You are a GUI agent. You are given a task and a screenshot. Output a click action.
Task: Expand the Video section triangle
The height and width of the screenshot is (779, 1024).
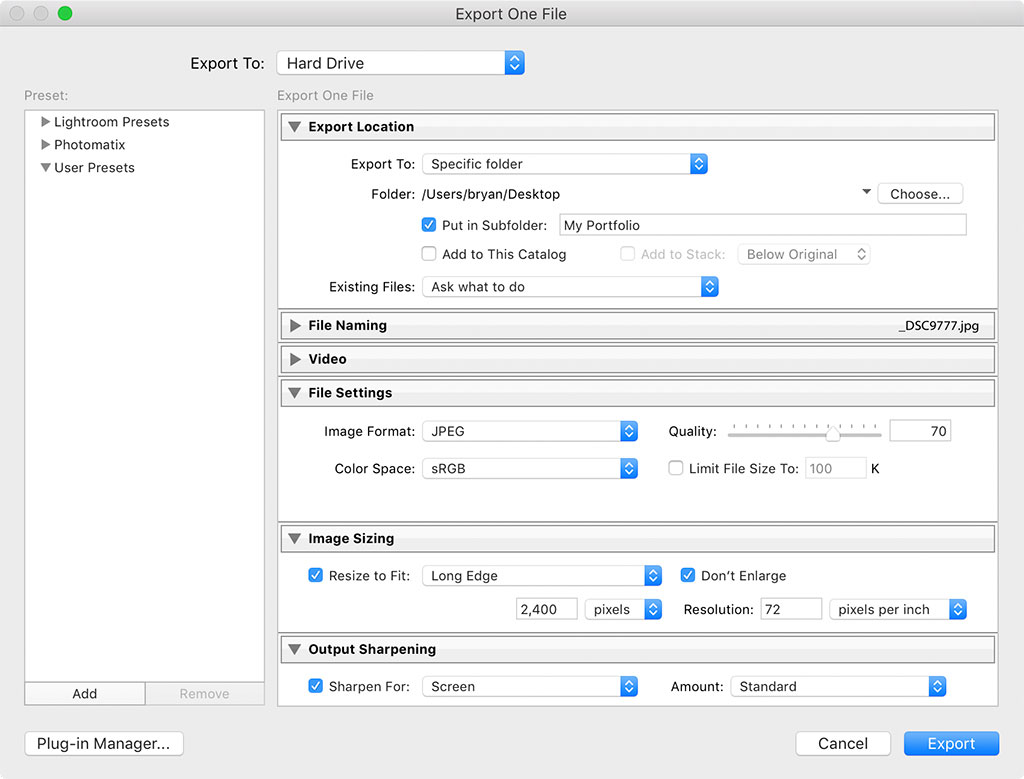click(295, 359)
